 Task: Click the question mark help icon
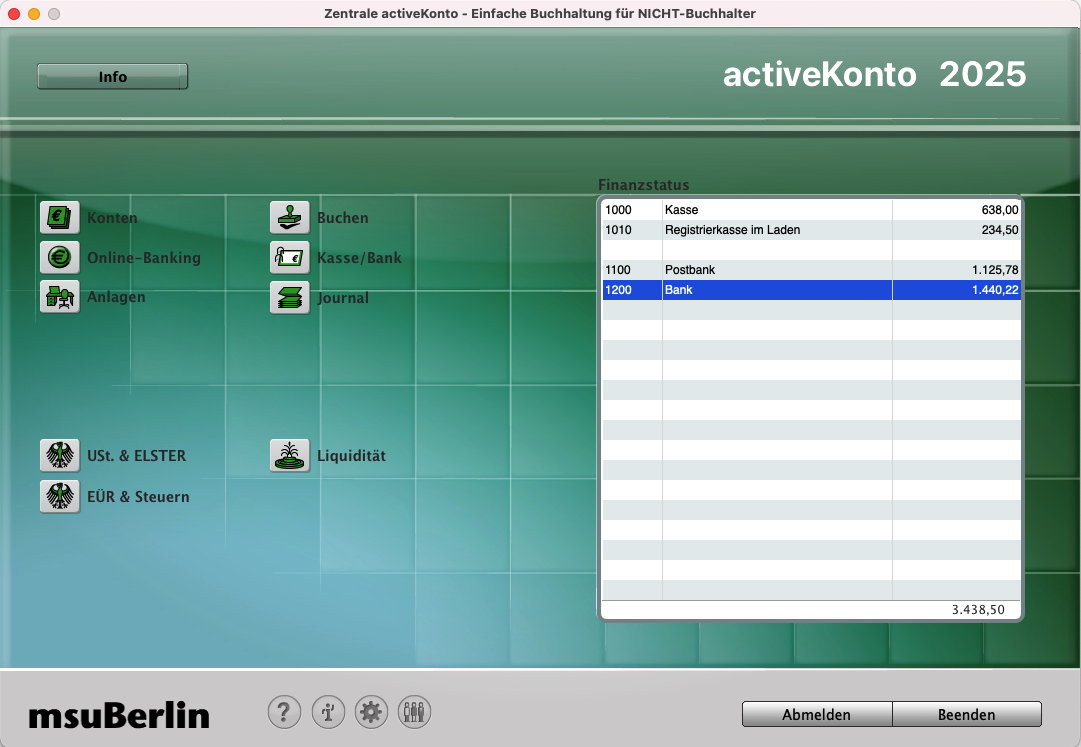click(284, 712)
